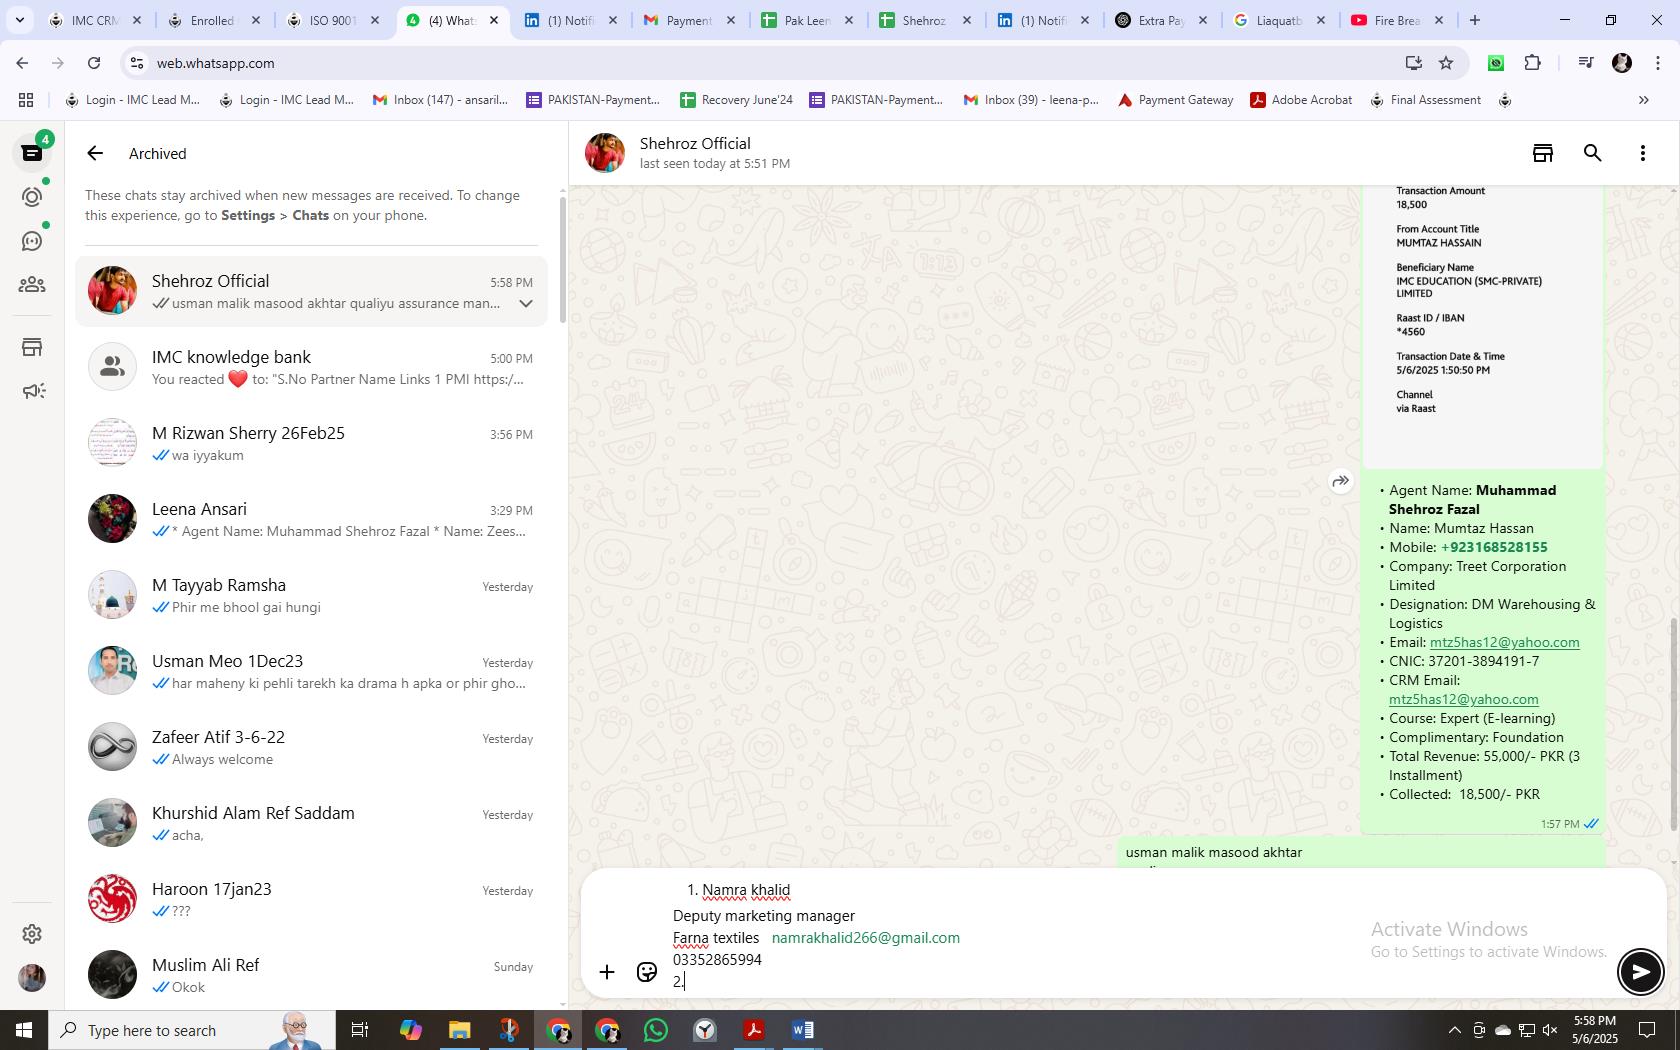
Task: Send the typed message
Action: [x=1640, y=971]
